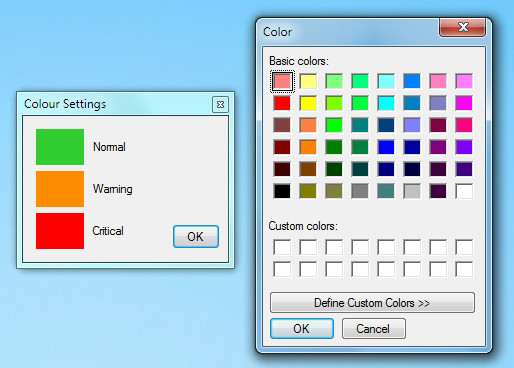Choose the magenta basic color swatch

tap(464, 103)
